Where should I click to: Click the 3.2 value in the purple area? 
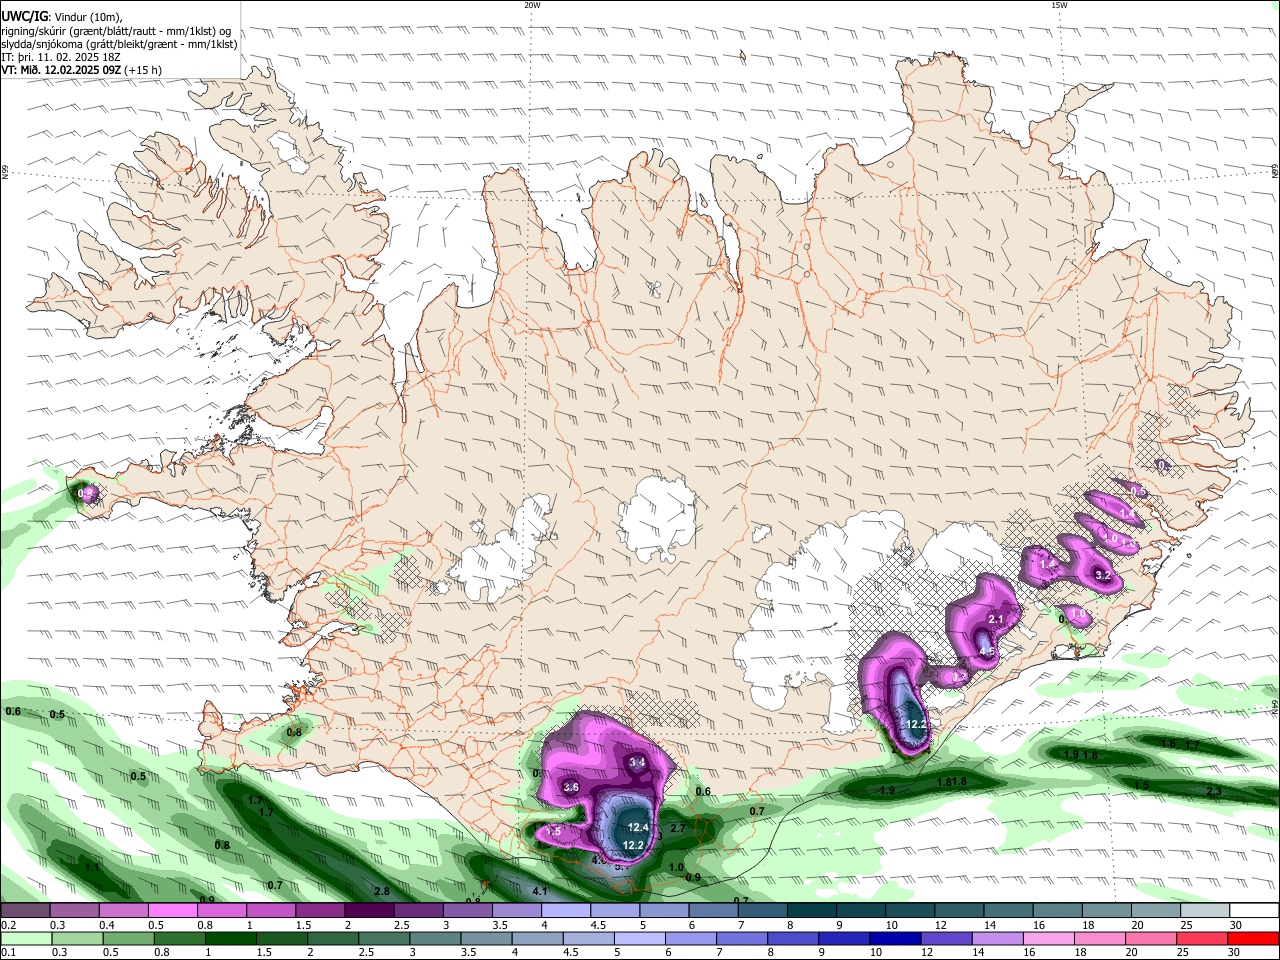click(1103, 575)
